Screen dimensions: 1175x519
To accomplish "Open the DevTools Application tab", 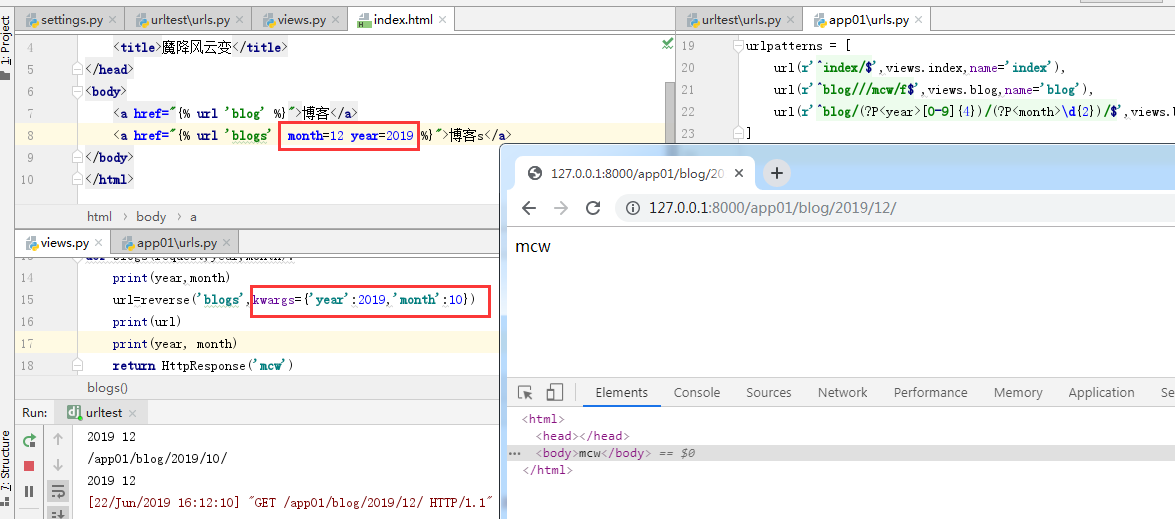I will point(1101,392).
